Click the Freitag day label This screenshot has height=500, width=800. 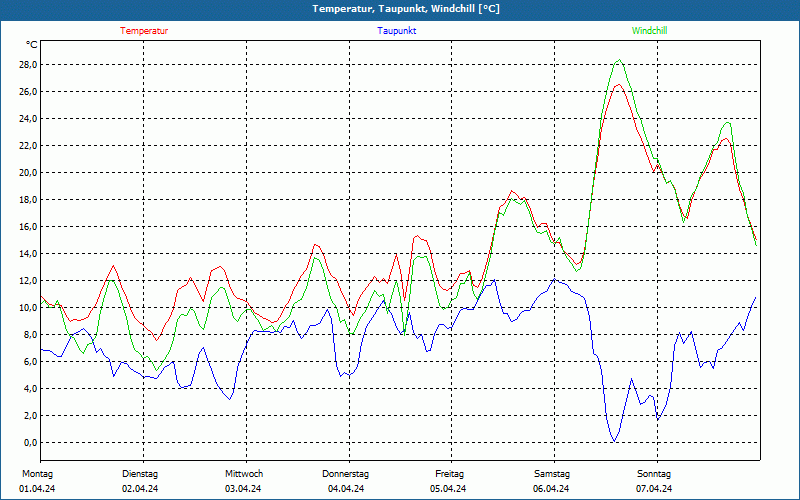click(449, 474)
